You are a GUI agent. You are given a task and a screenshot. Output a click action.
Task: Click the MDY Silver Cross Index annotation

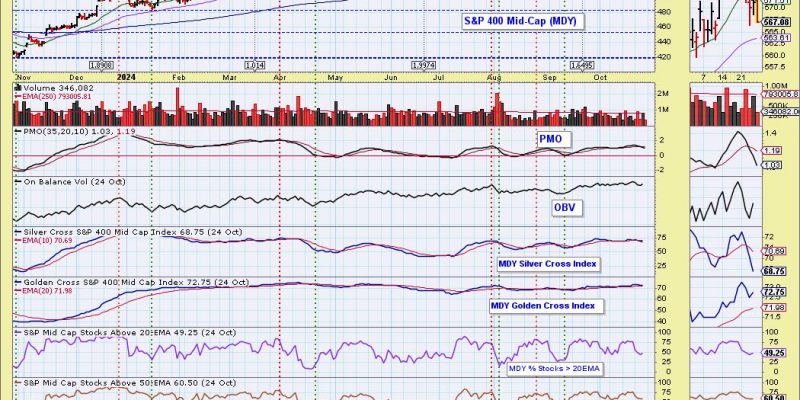click(548, 264)
